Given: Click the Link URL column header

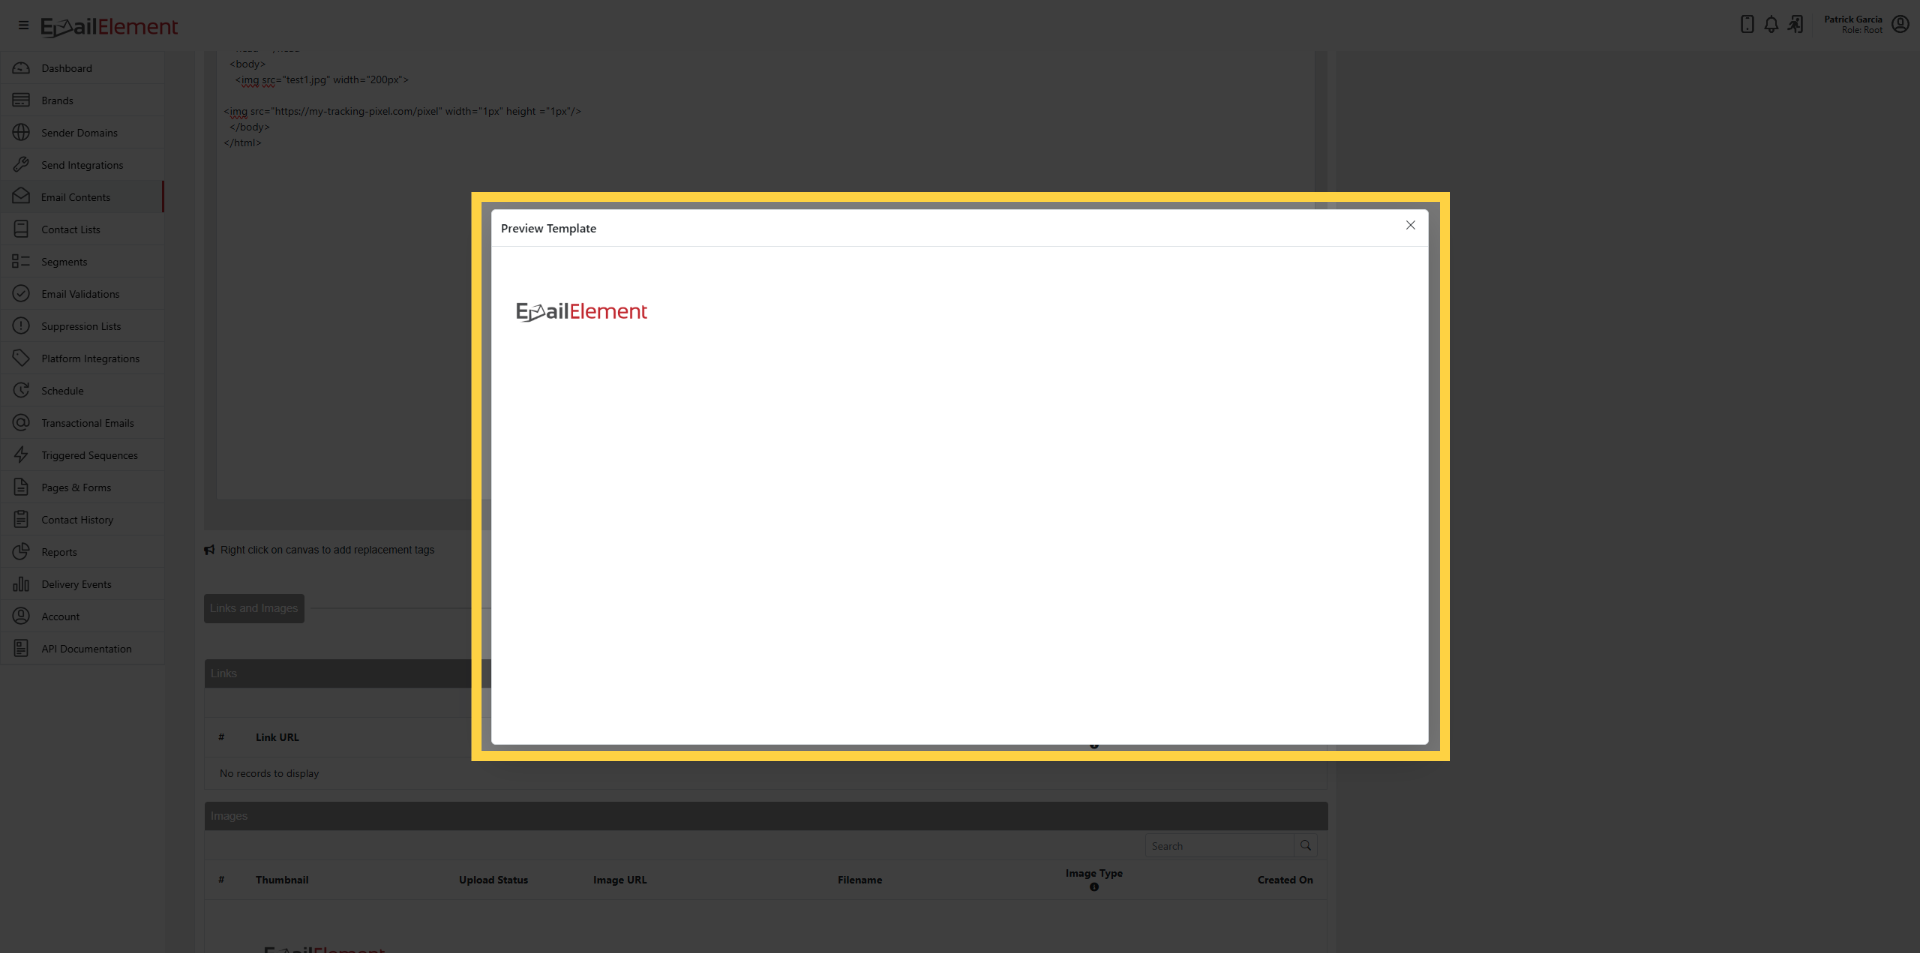Looking at the screenshot, I should click(277, 738).
